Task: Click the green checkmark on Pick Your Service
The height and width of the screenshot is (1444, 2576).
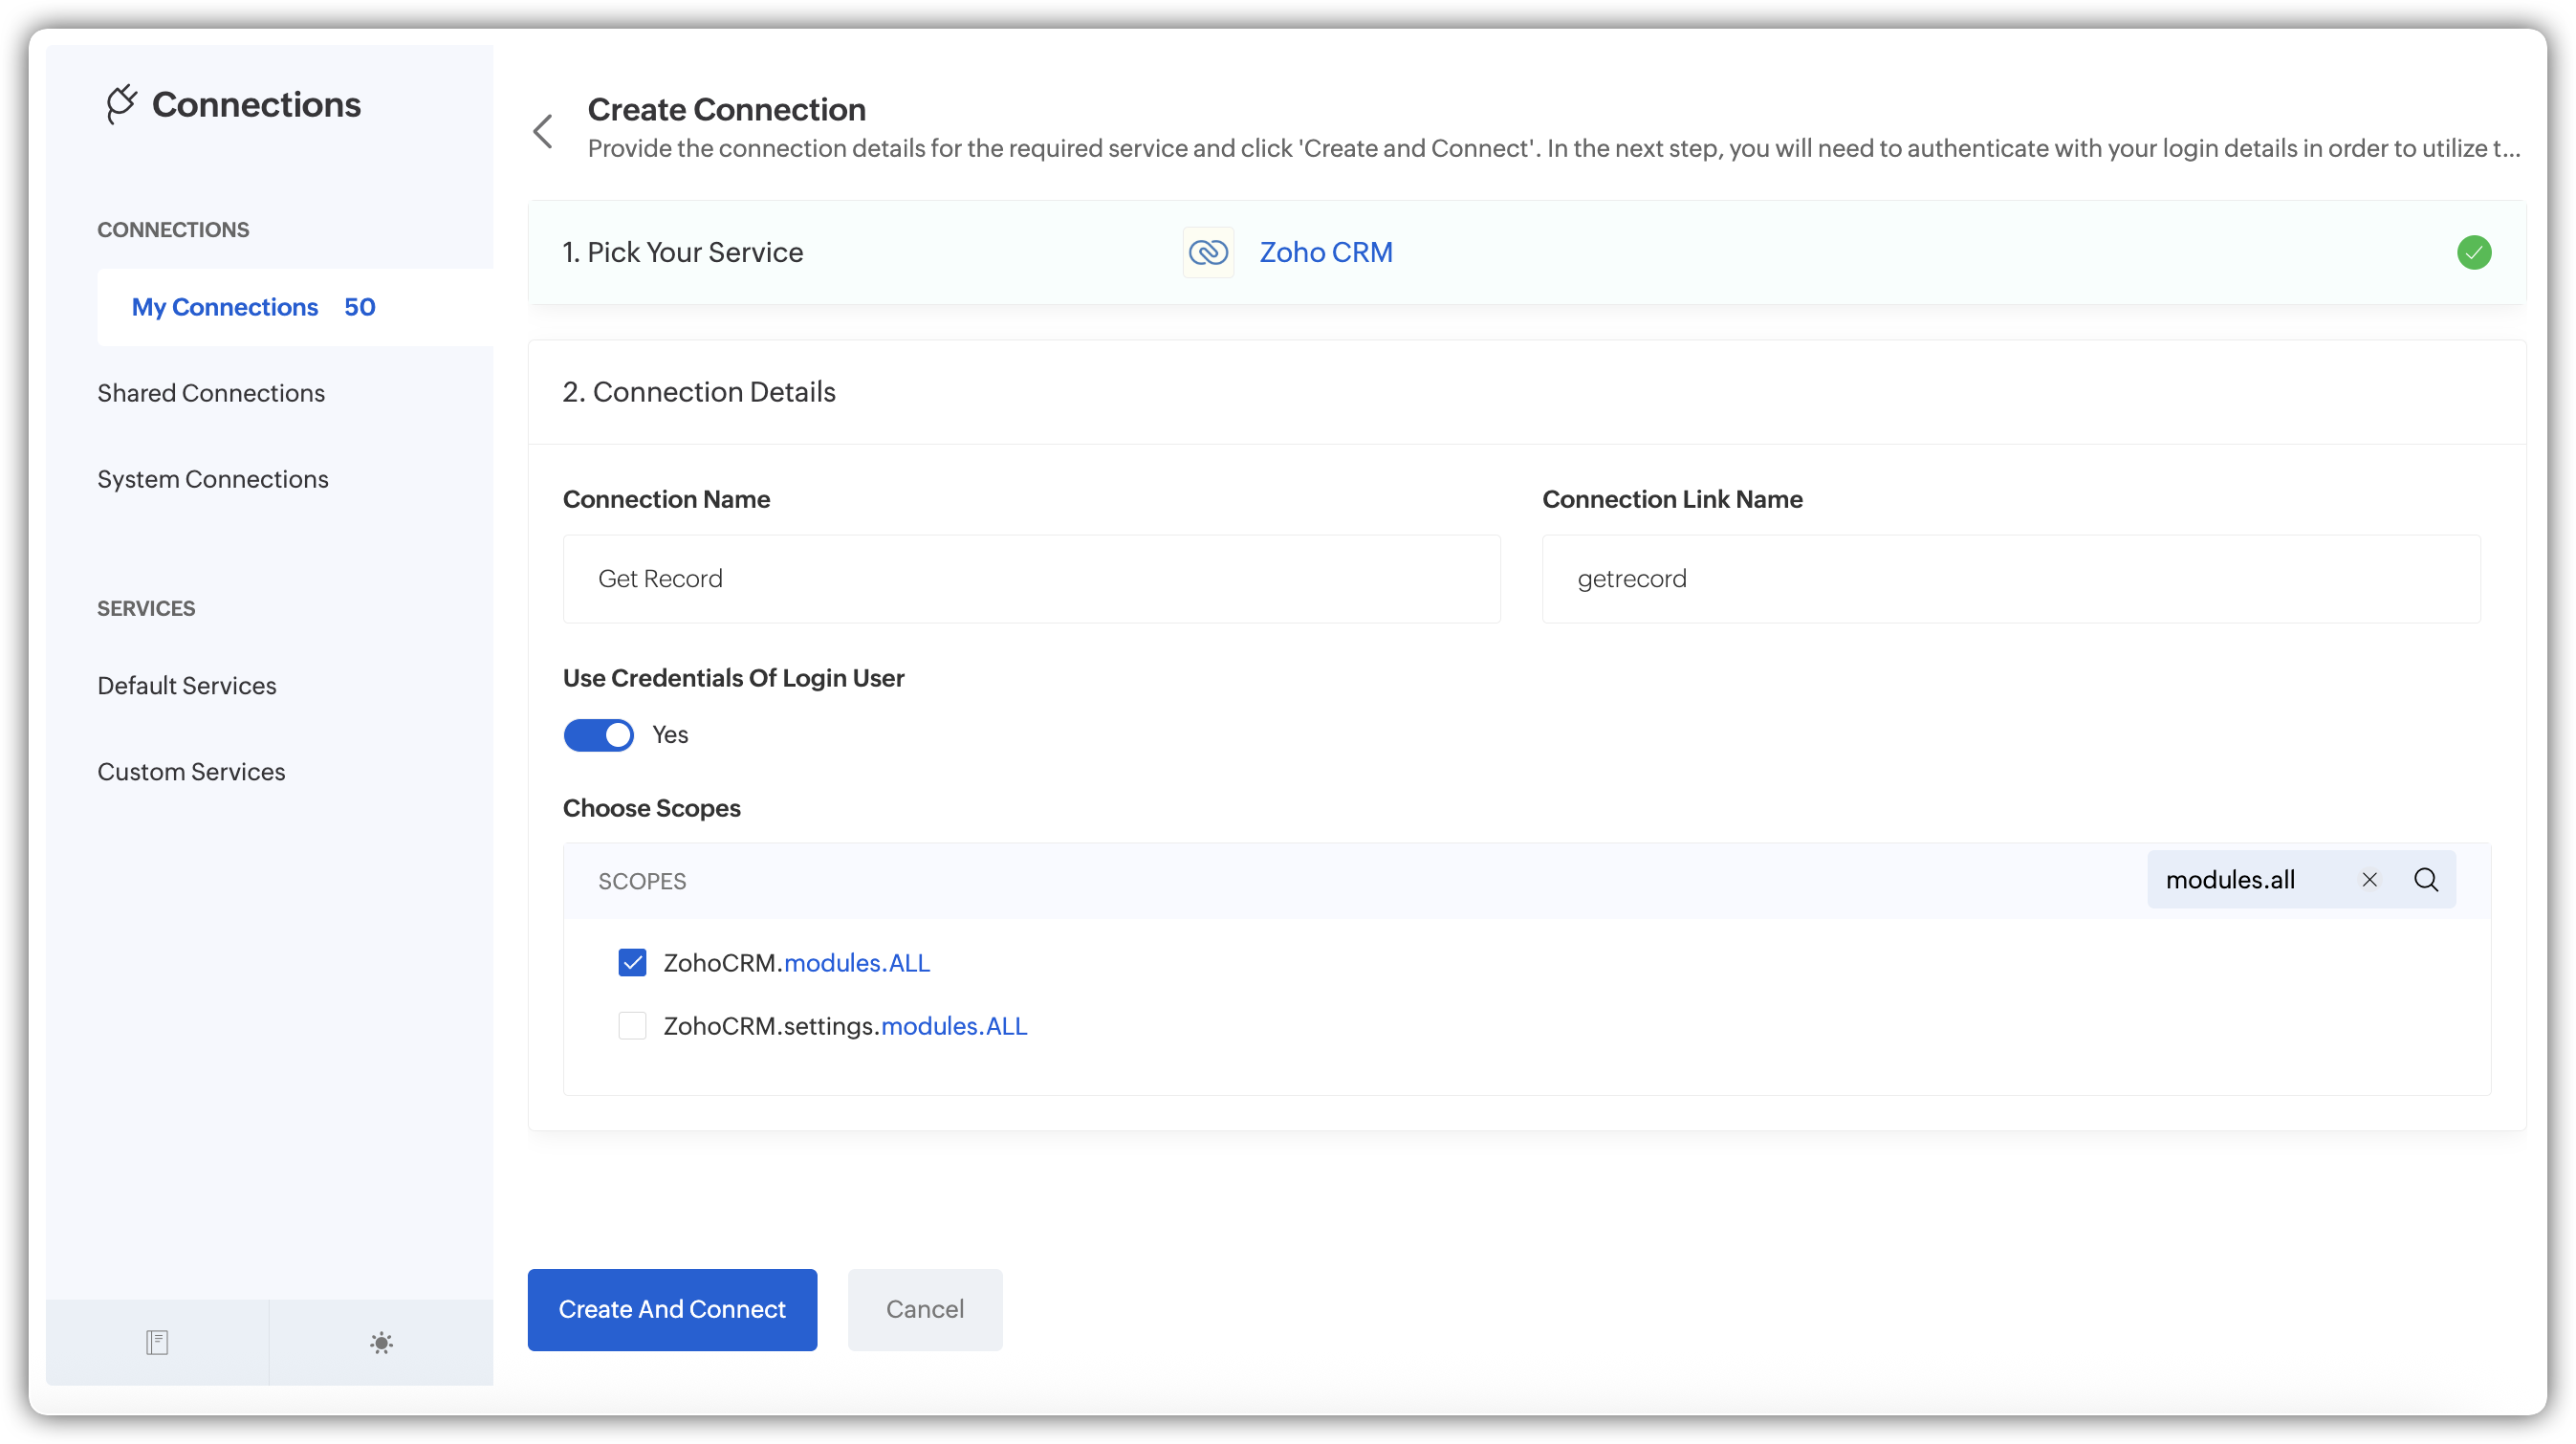Action: [x=2473, y=252]
